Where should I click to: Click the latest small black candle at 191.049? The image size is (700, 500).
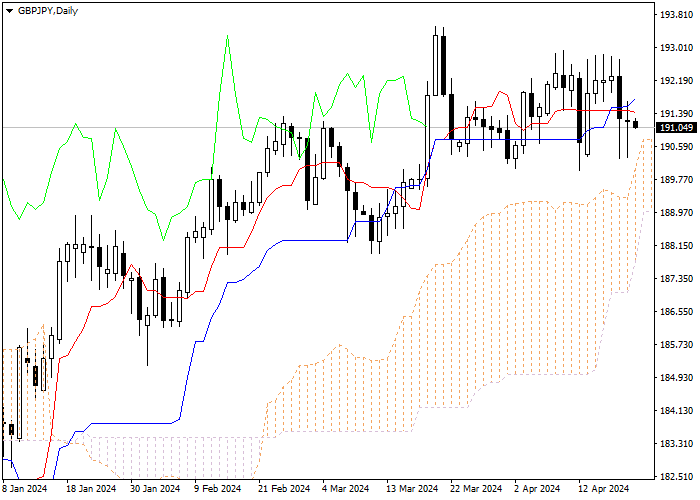click(636, 124)
